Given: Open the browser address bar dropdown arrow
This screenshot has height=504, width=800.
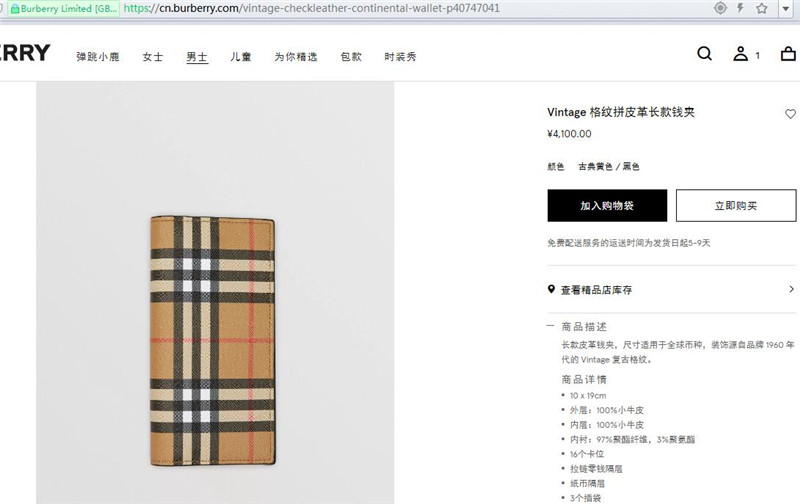Looking at the screenshot, I should pyautogui.click(x=786, y=8).
